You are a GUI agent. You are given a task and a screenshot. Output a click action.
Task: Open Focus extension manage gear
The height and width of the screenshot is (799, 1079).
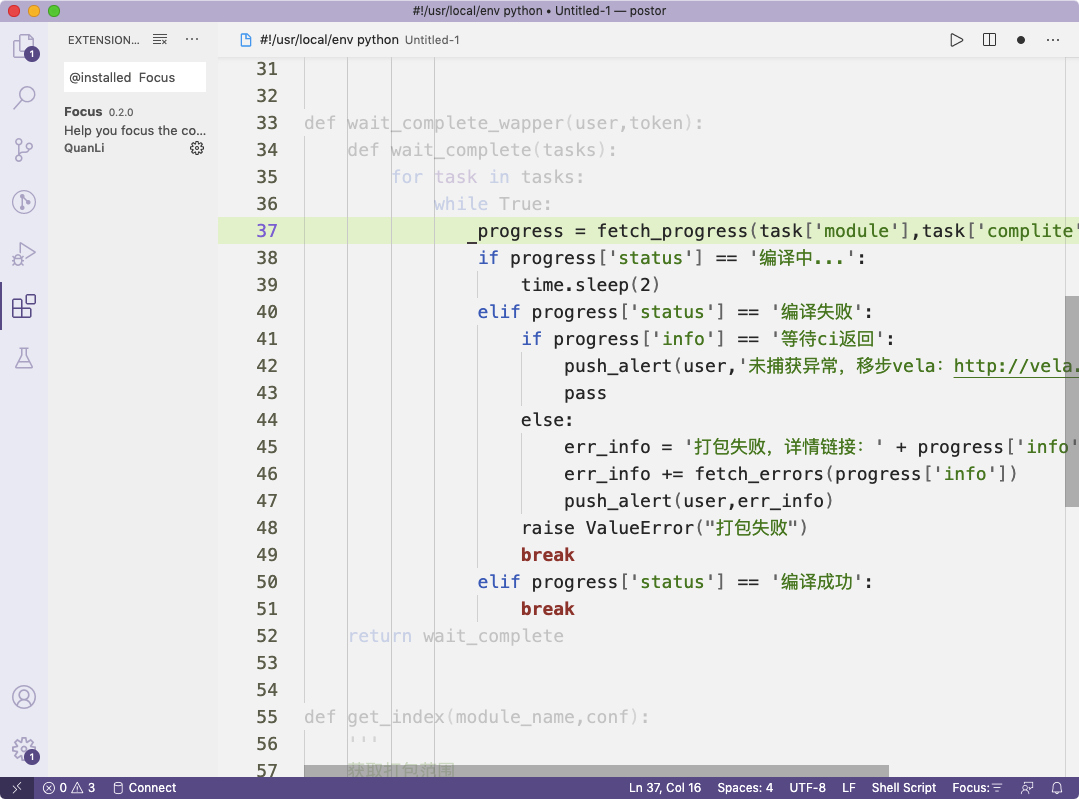[x=197, y=148]
